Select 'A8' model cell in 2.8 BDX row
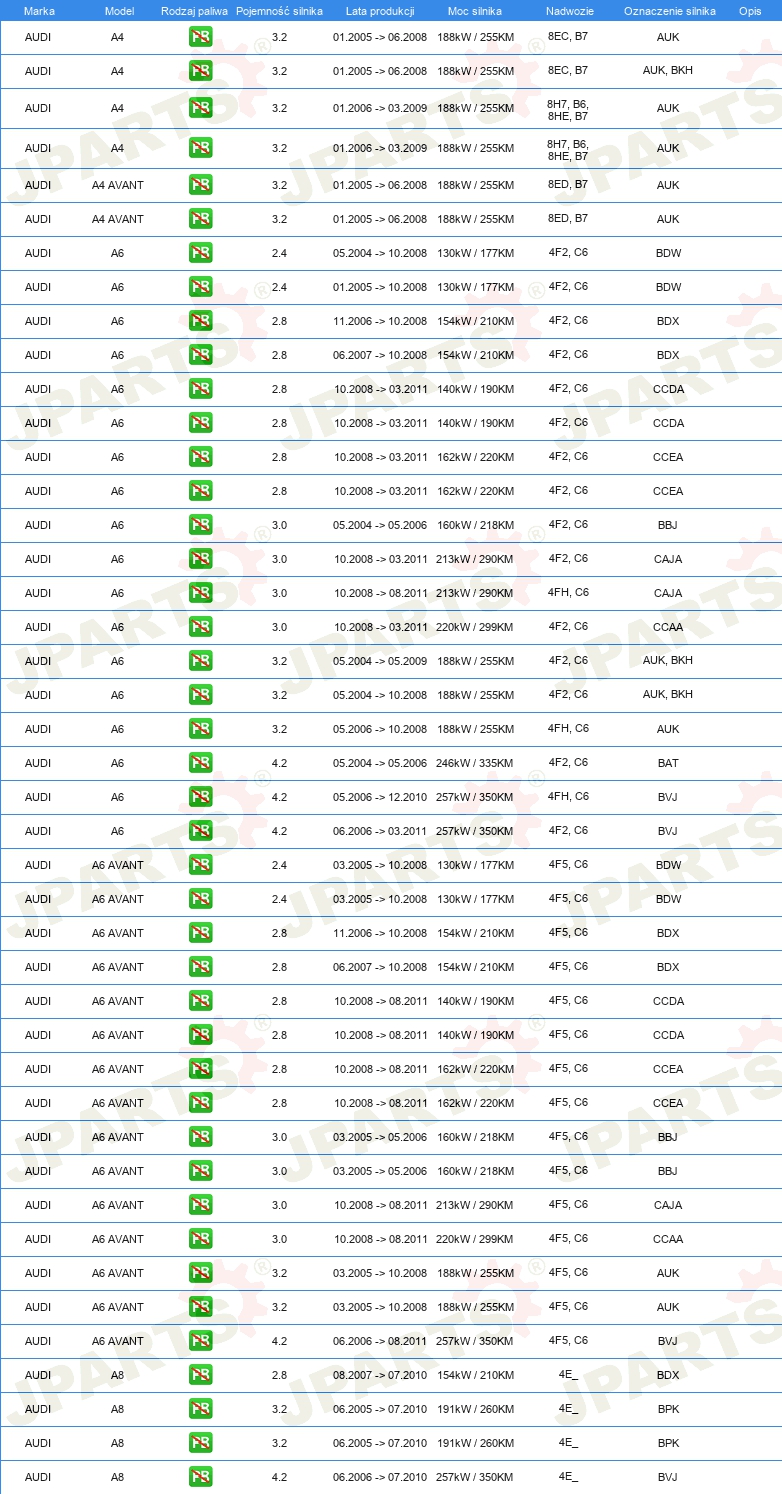This screenshot has width=782, height=1494. tap(118, 1375)
